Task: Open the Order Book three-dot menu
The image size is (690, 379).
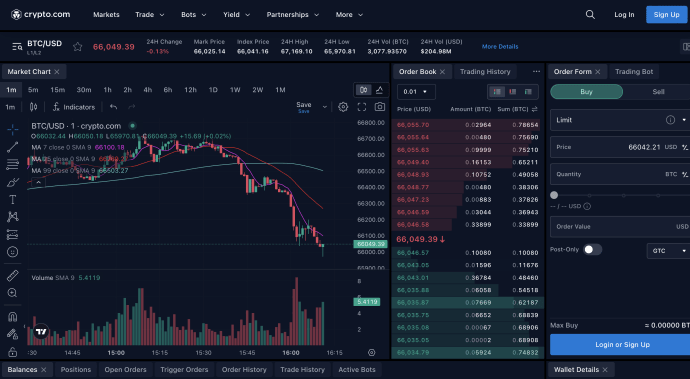Action: tap(536, 72)
